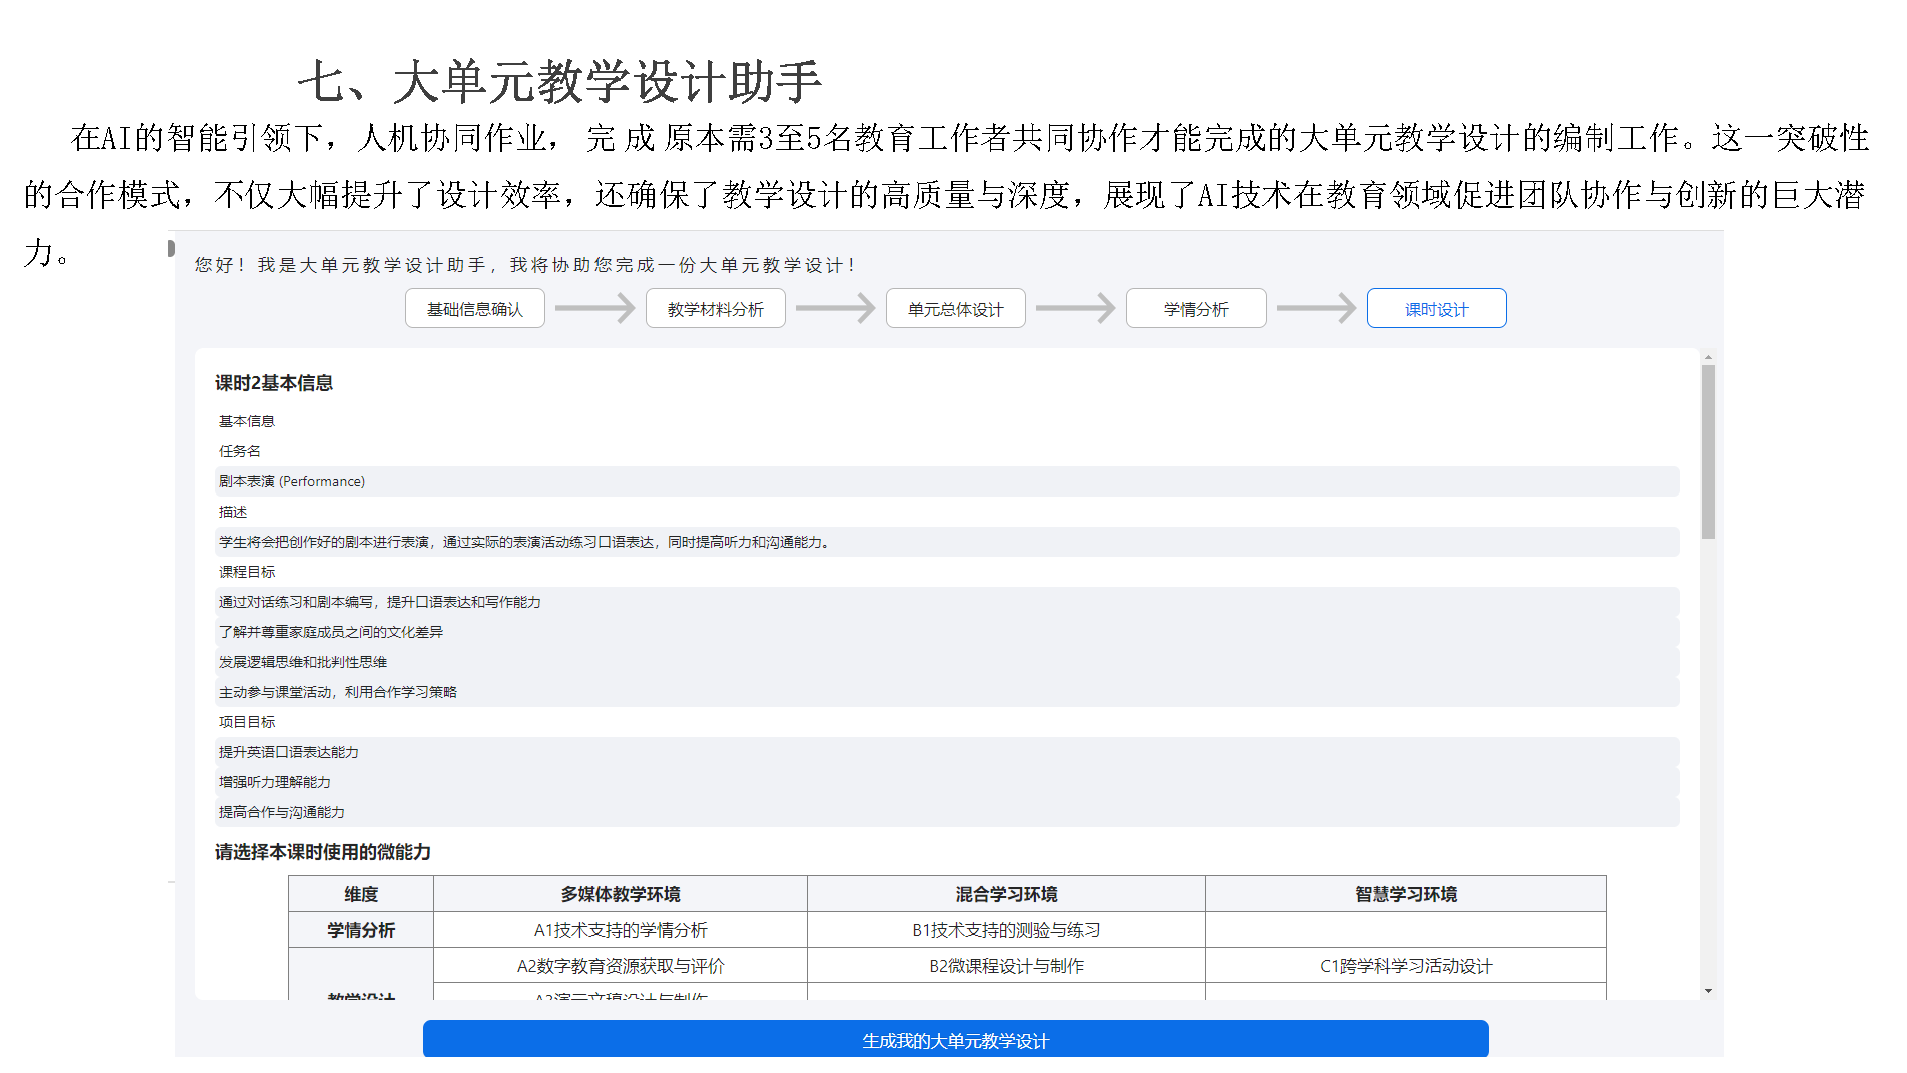1907x1073 pixels.
Task: Select C1跨学科学习活动设计 cell
Action: point(1405,966)
